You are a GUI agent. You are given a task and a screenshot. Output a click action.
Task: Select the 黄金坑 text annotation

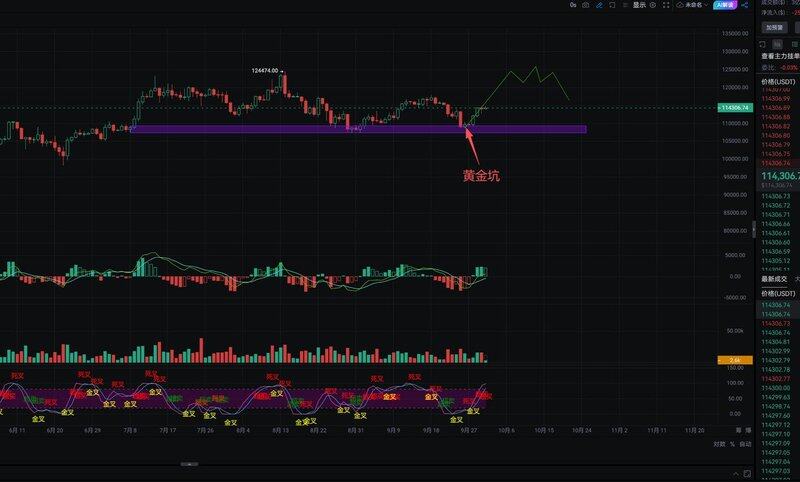(x=480, y=175)
